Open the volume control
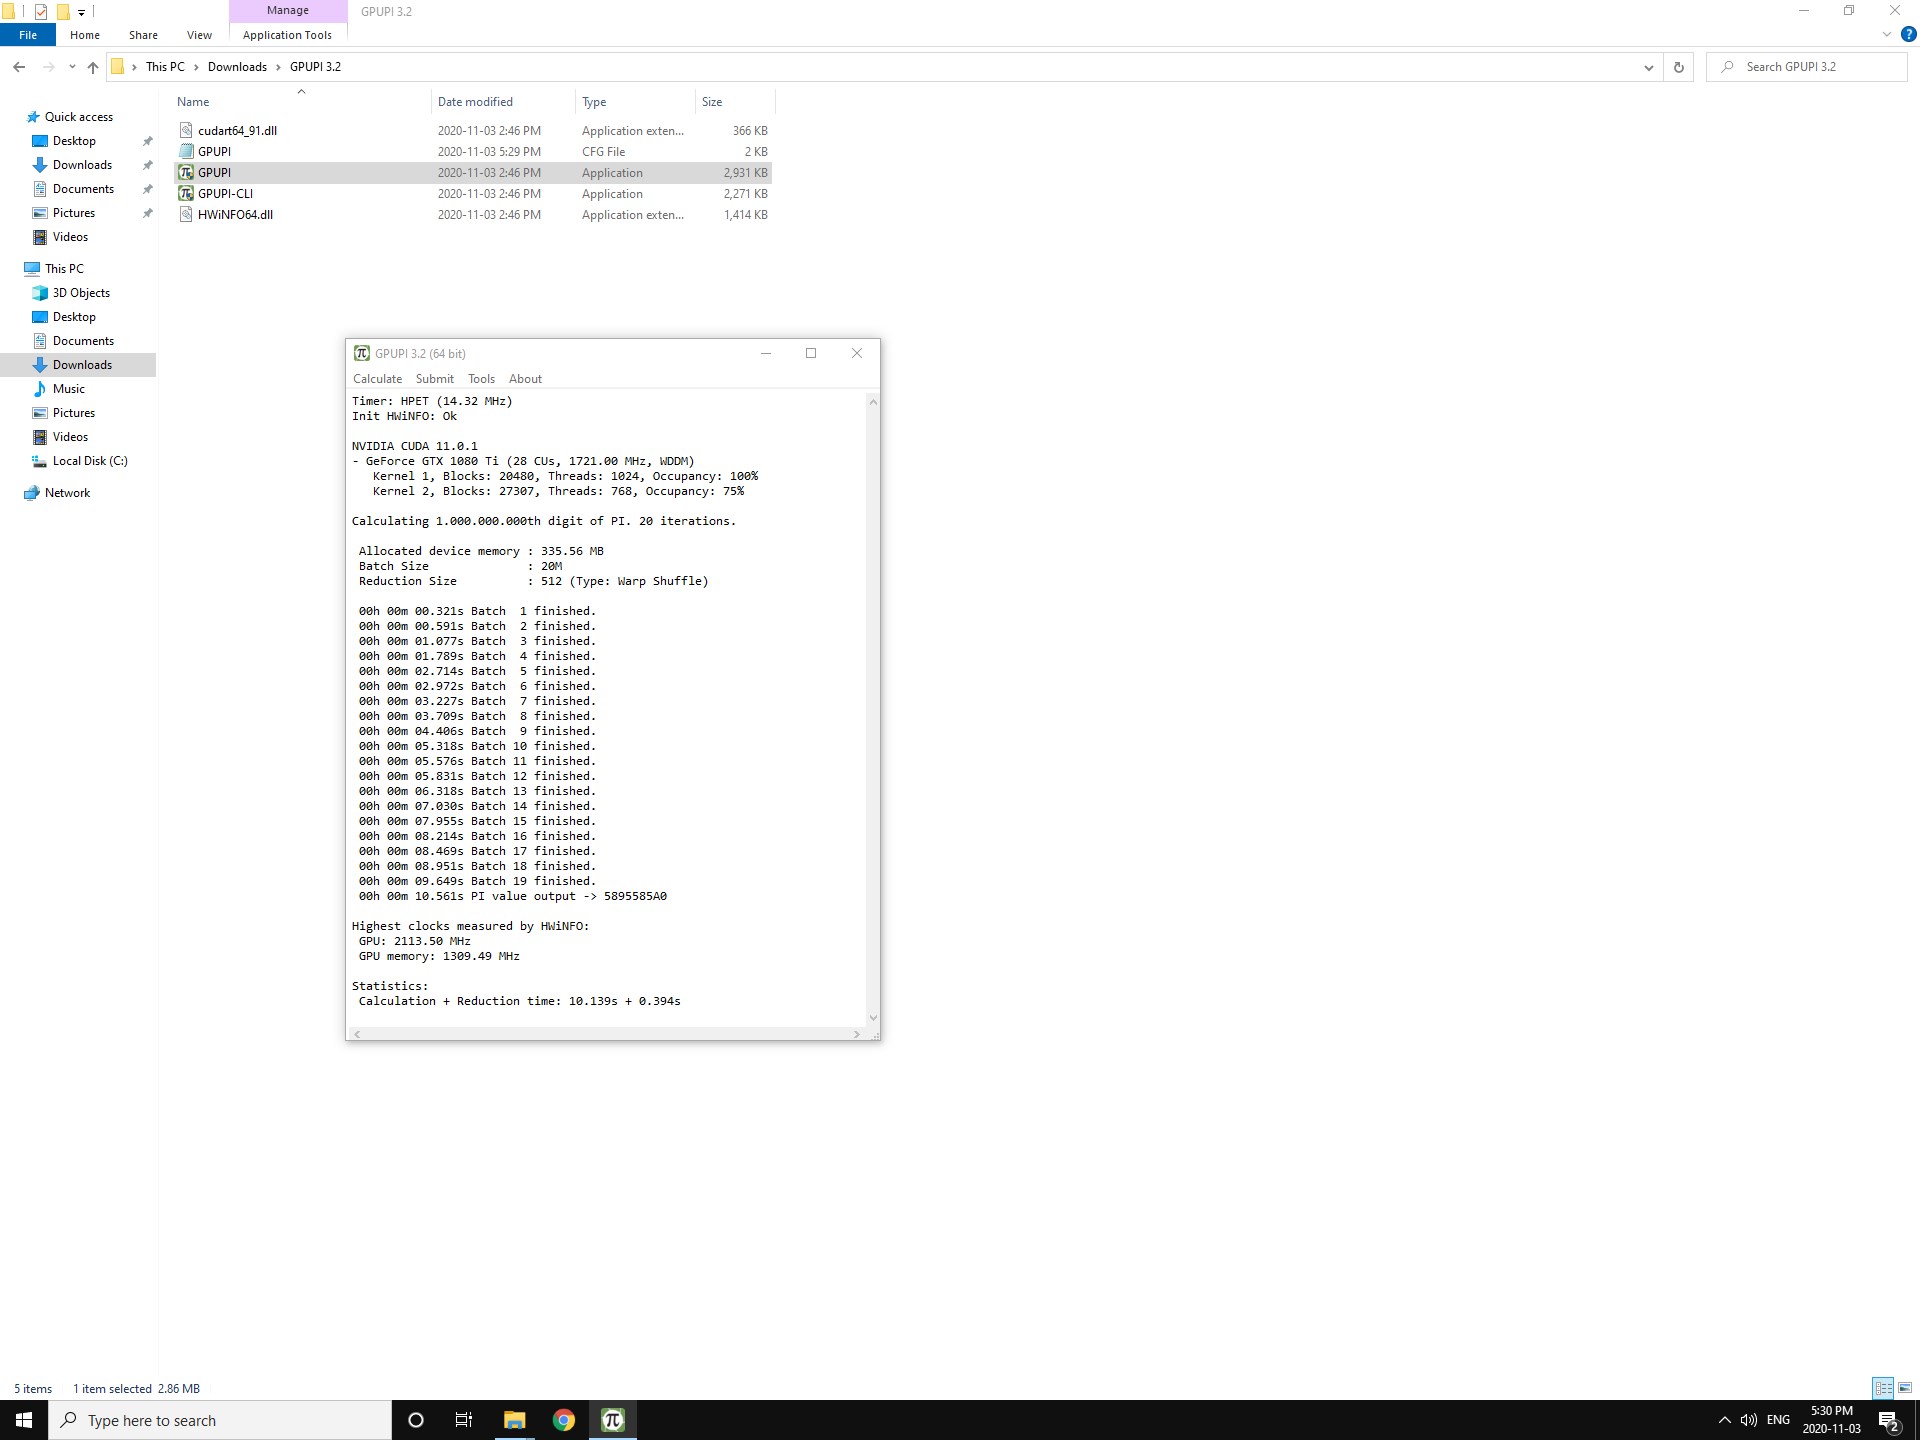Screen dimensions: 1920x1440 pos(1749,1420)
